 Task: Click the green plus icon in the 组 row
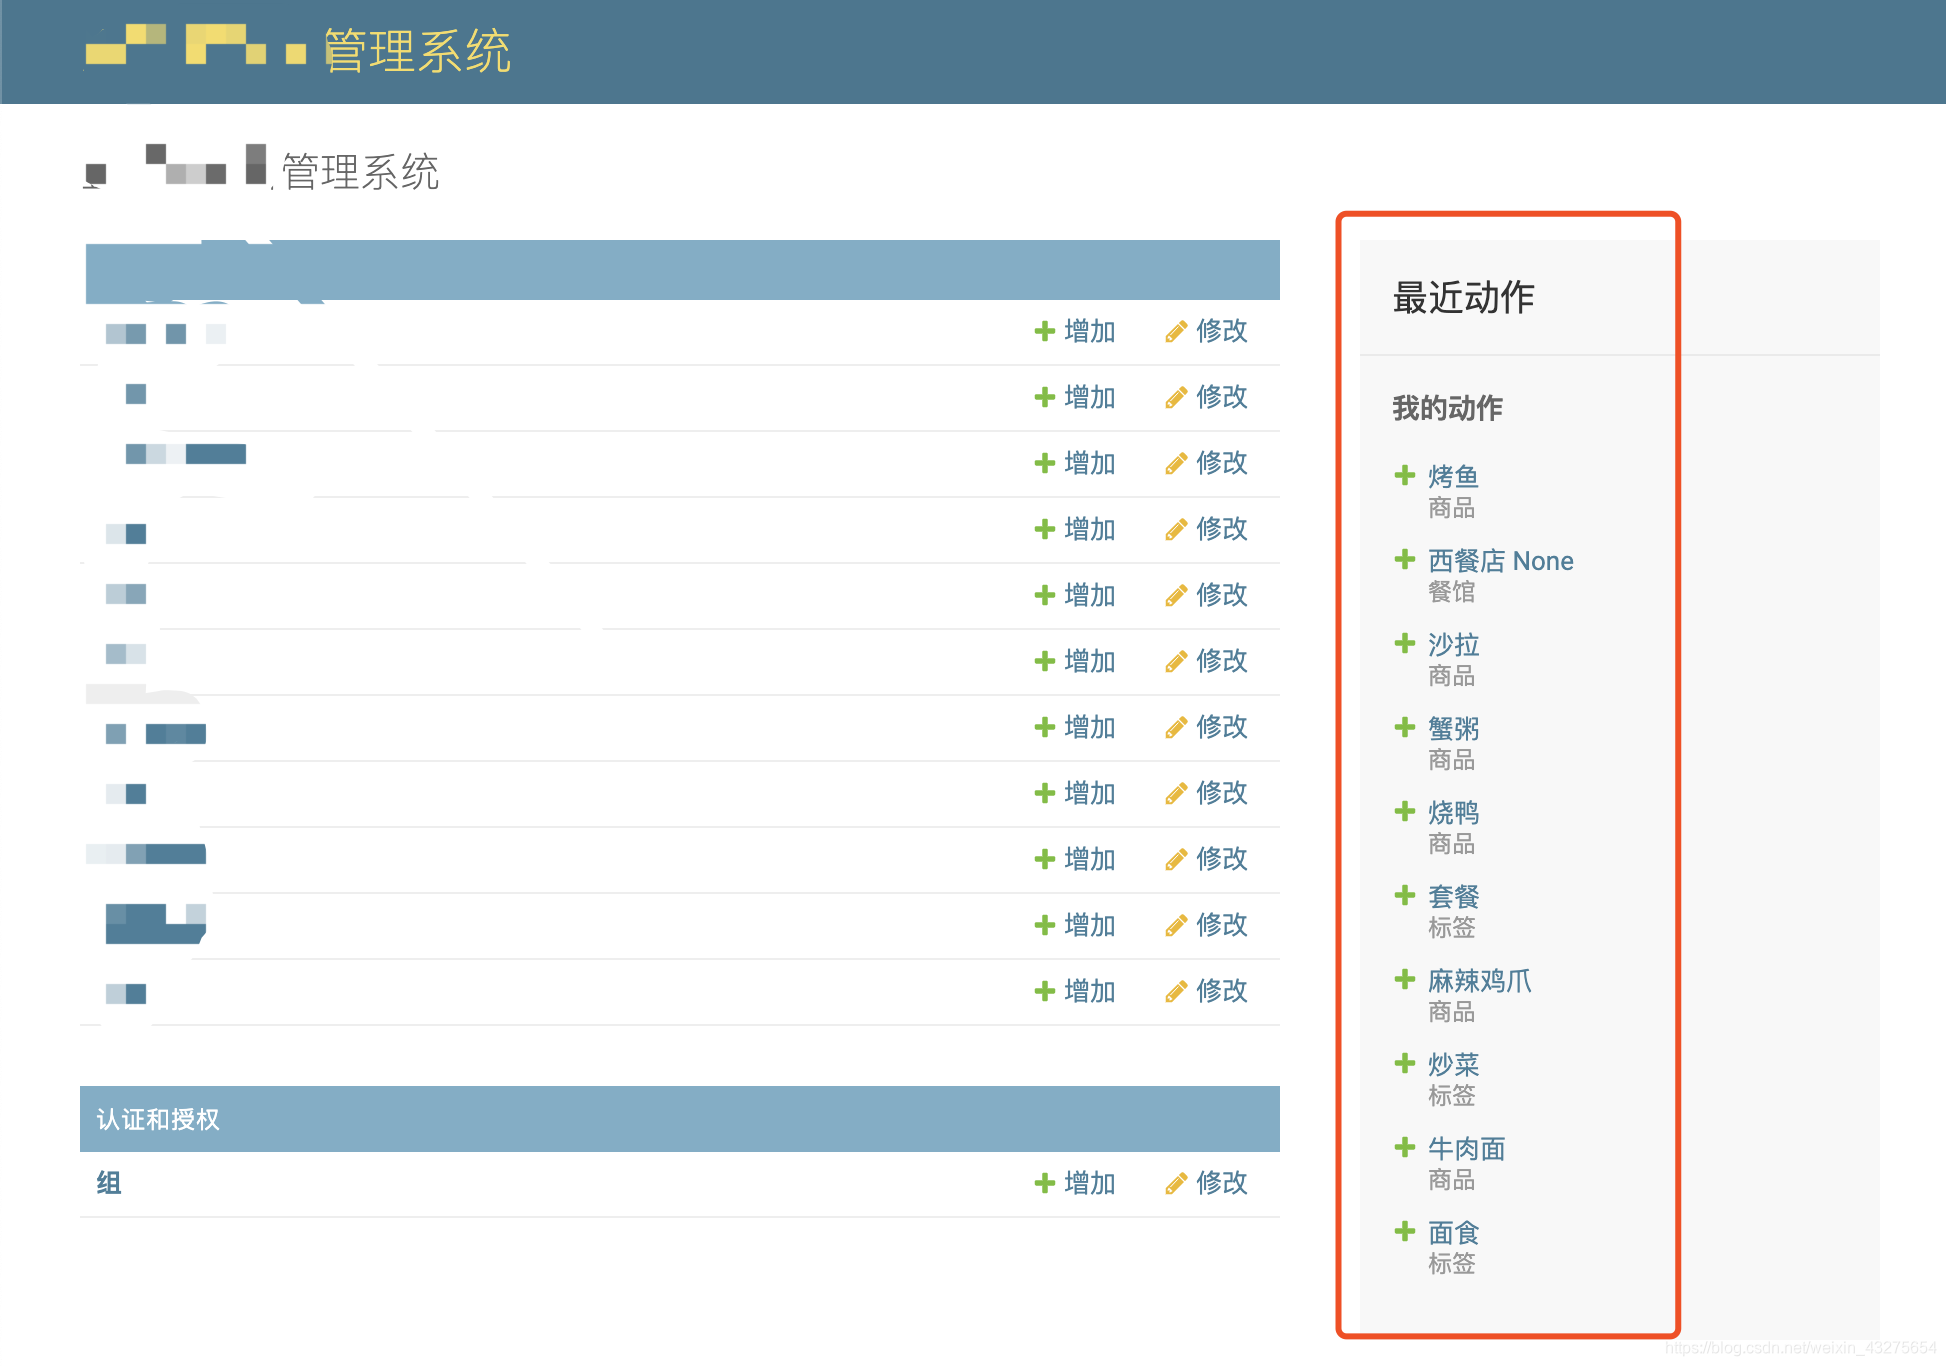pos(1044,1184)
